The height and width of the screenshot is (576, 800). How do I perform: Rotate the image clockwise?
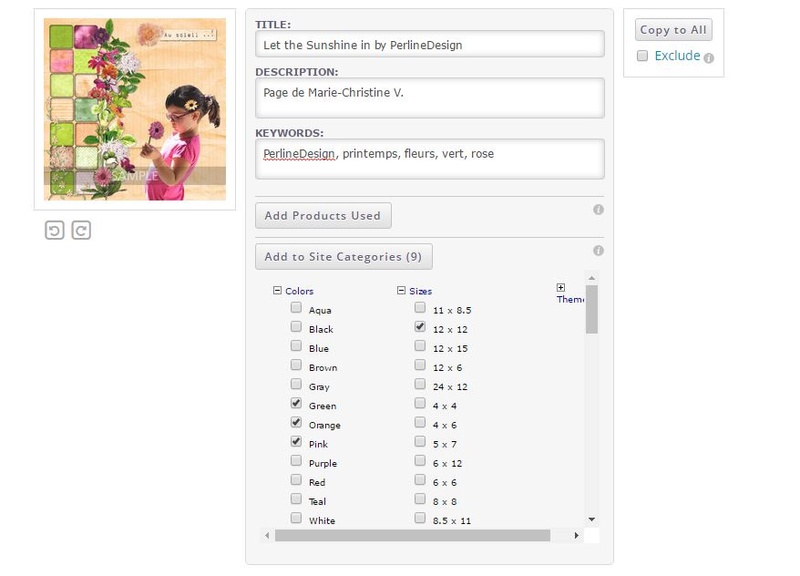[x=81, y=230]
